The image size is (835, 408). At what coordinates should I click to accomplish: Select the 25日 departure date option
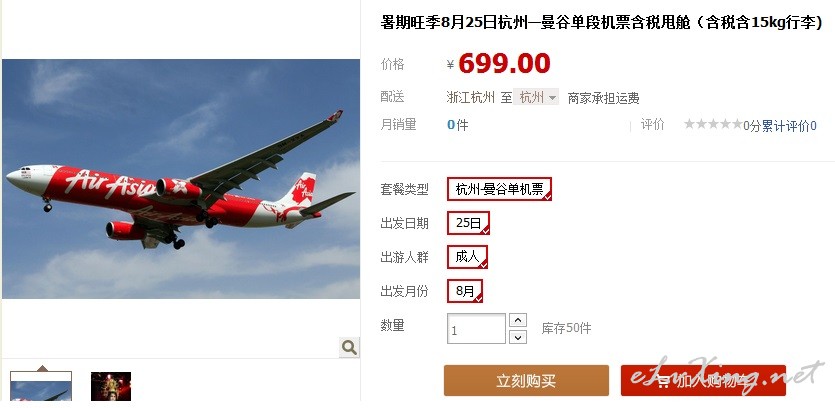(x=468, y=223)
